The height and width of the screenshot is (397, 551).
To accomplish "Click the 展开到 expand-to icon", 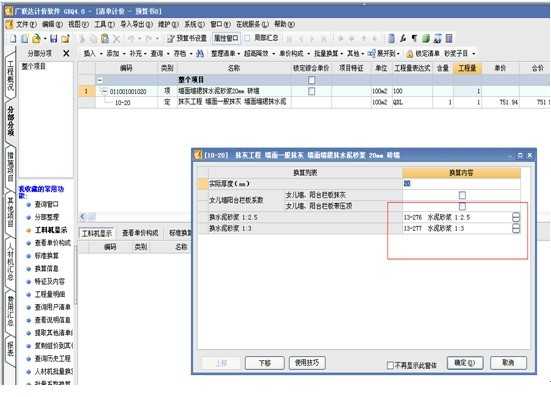I will click(x=372, y=53).
